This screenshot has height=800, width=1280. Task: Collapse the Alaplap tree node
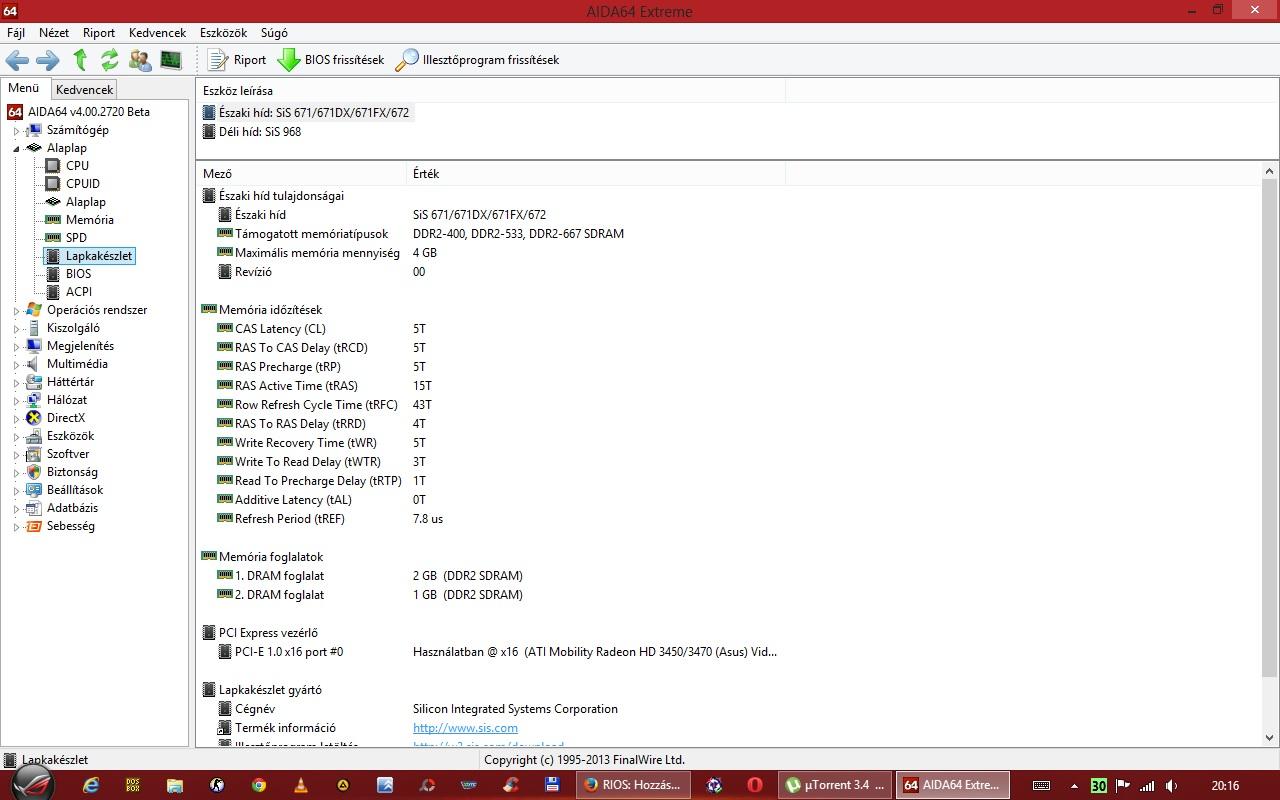pyautogui.click(x=15, y=148)
